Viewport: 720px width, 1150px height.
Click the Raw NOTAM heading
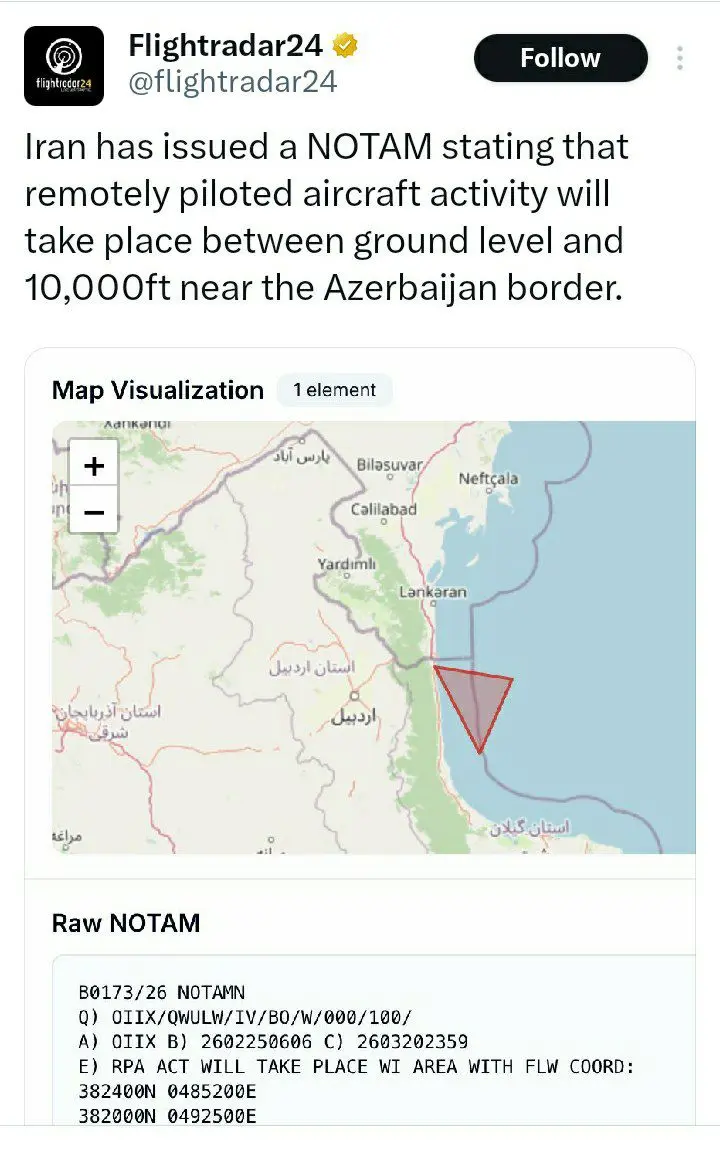pyautogui.click(x=125, y=922)
